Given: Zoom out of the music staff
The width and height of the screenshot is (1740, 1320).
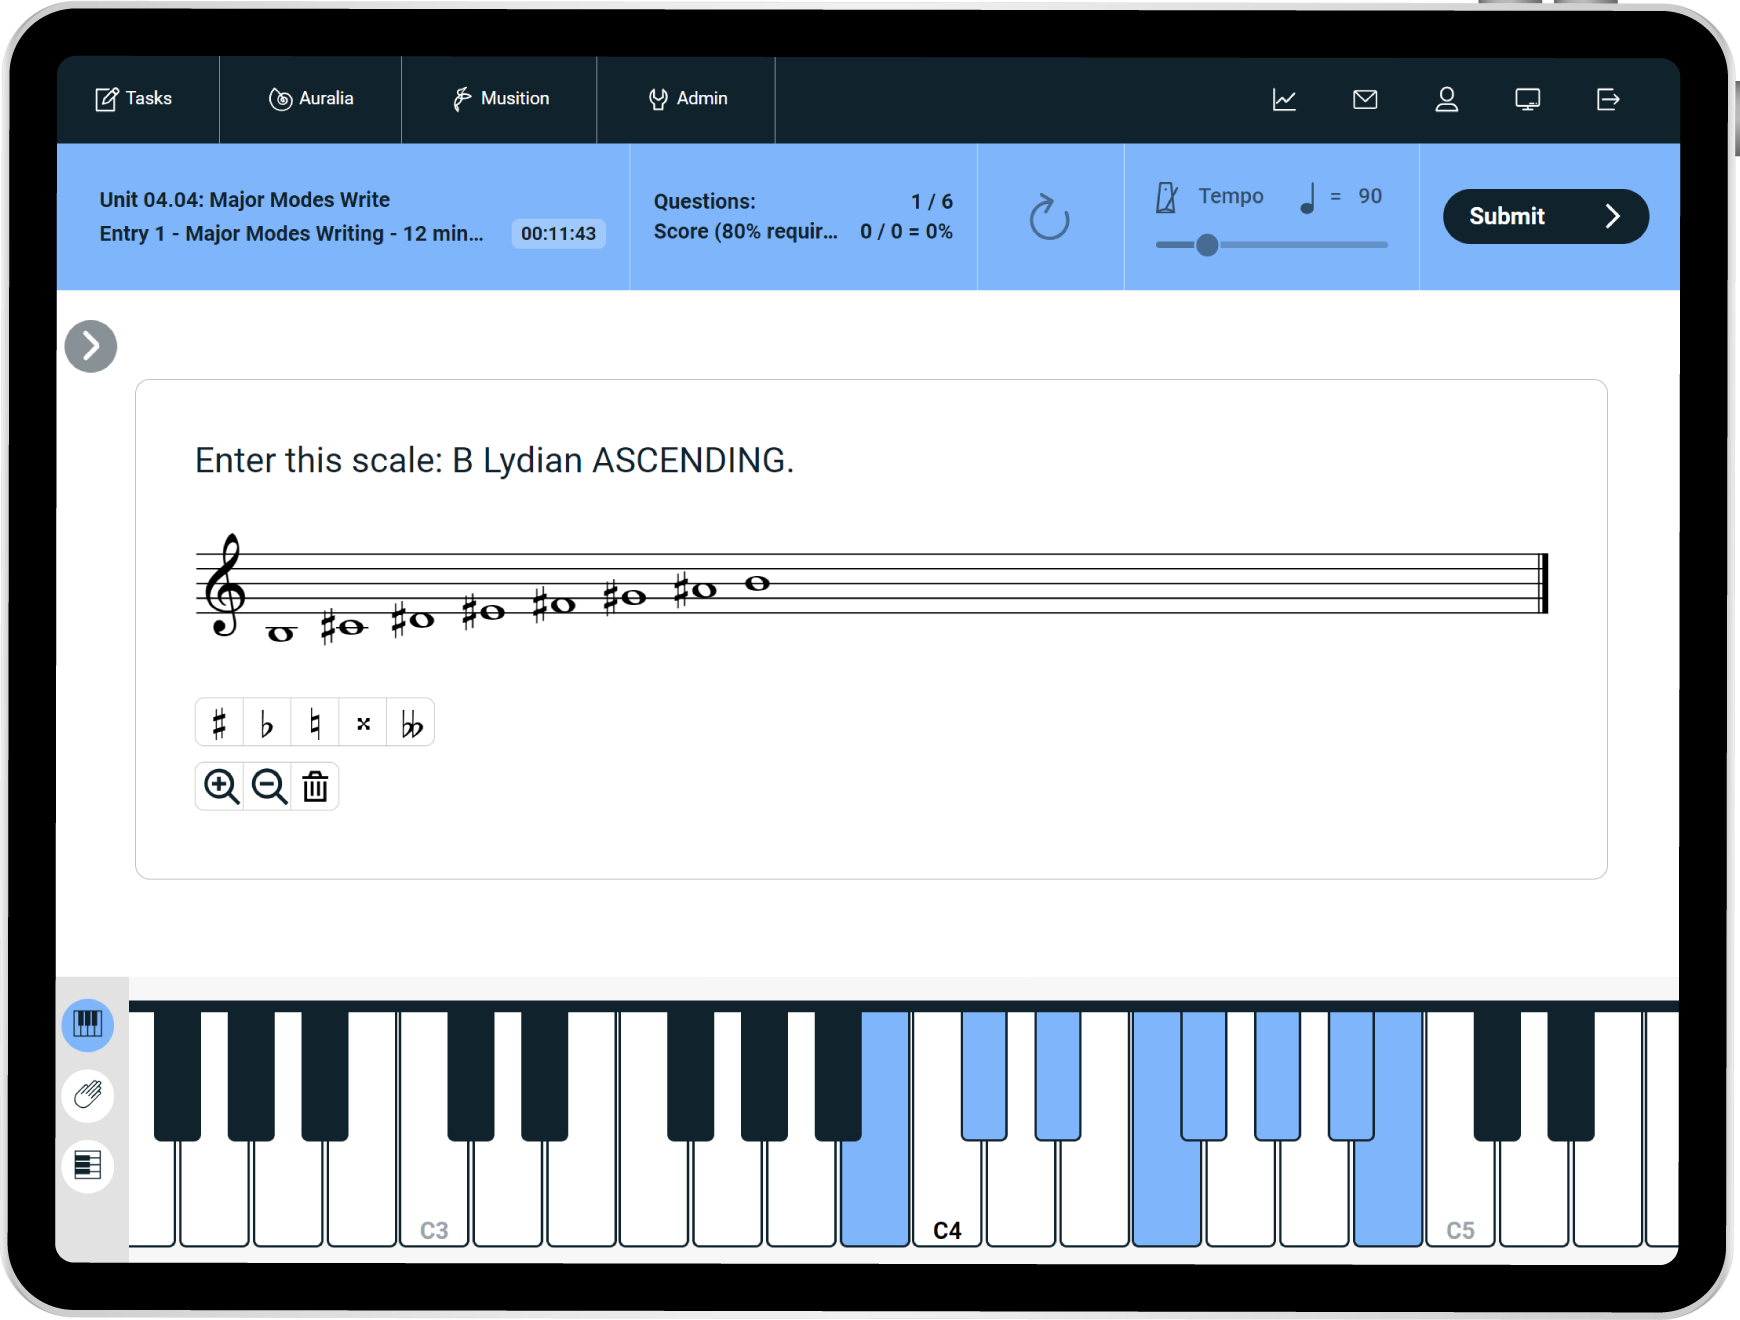Looking at the screenshot, I should (268, 787).
